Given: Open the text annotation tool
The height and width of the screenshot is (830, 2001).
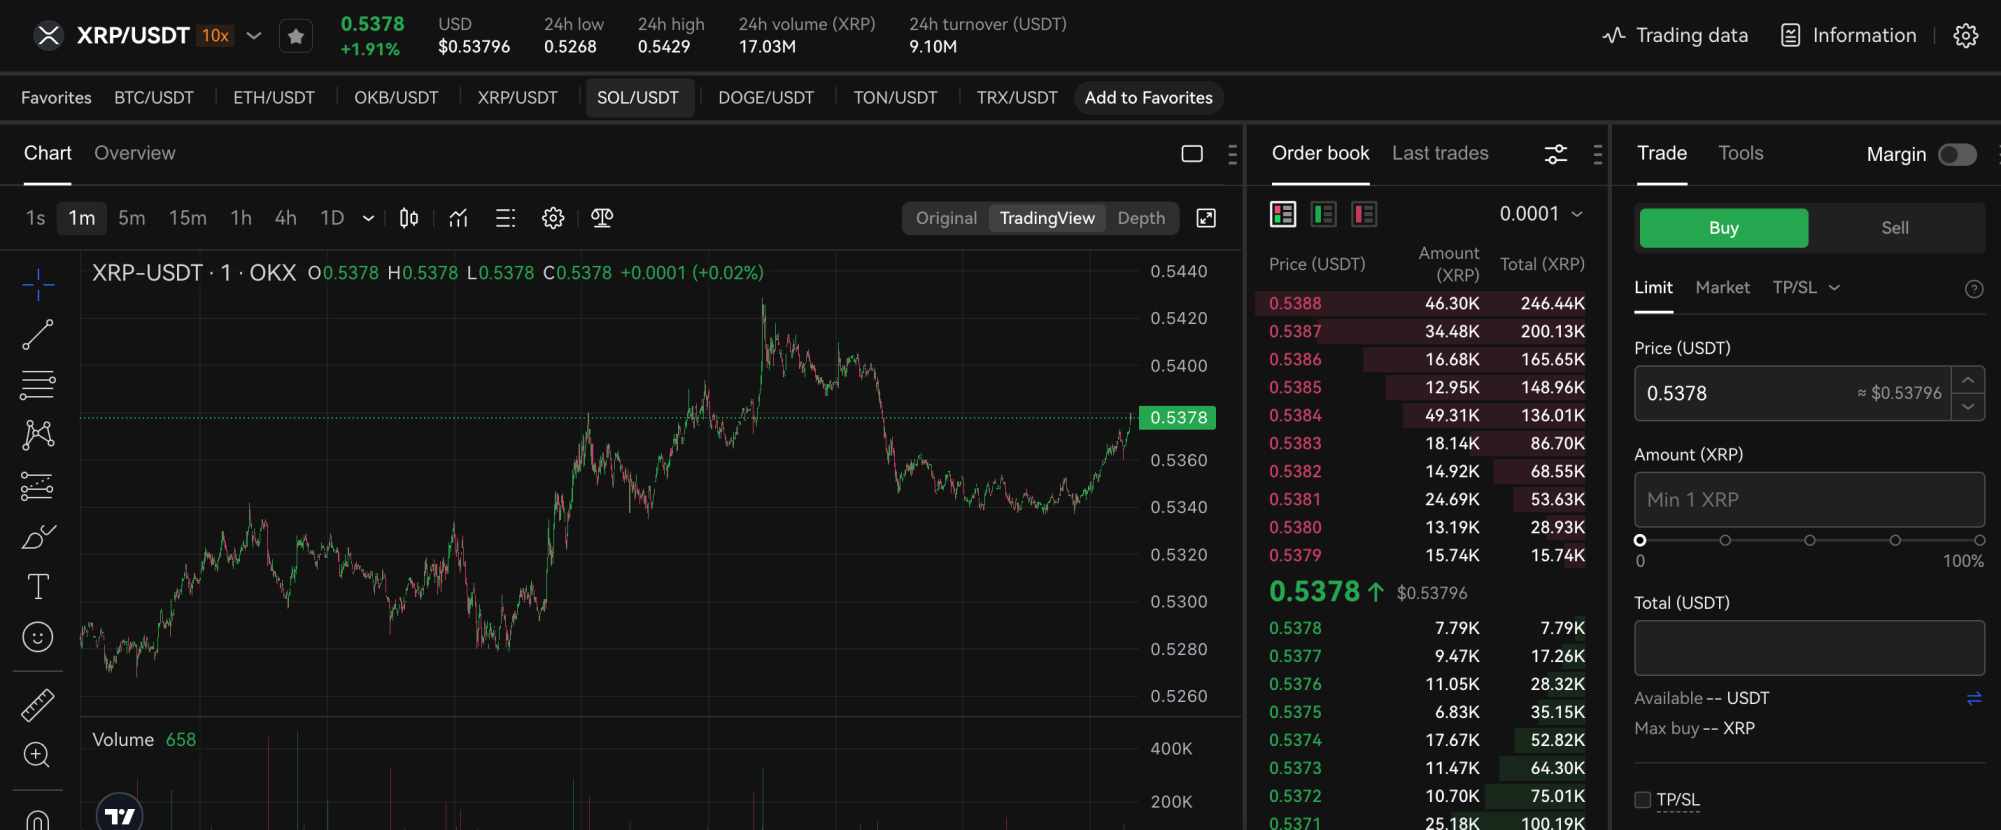Looking at the screenshot, I should click(38, 586).
